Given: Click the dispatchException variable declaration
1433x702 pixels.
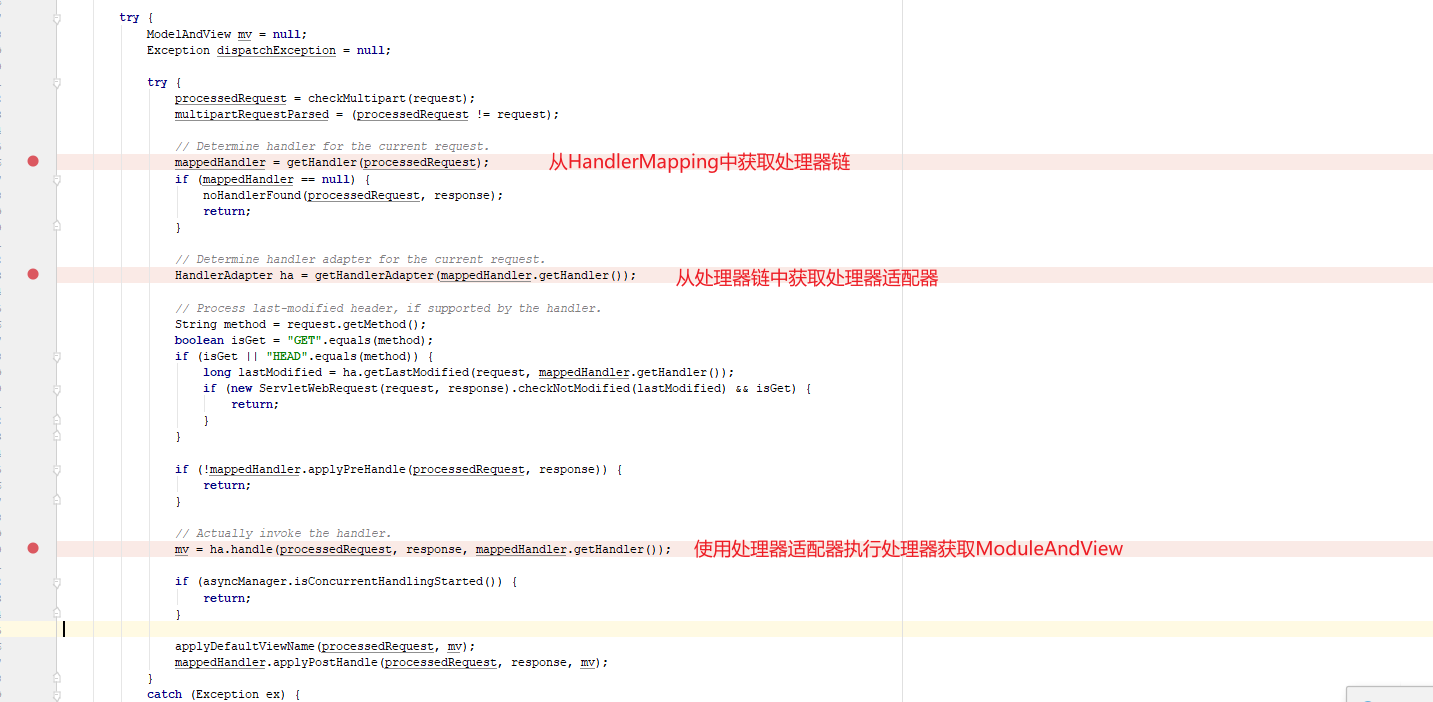Looking at the screenshot, I should point(276,50).
